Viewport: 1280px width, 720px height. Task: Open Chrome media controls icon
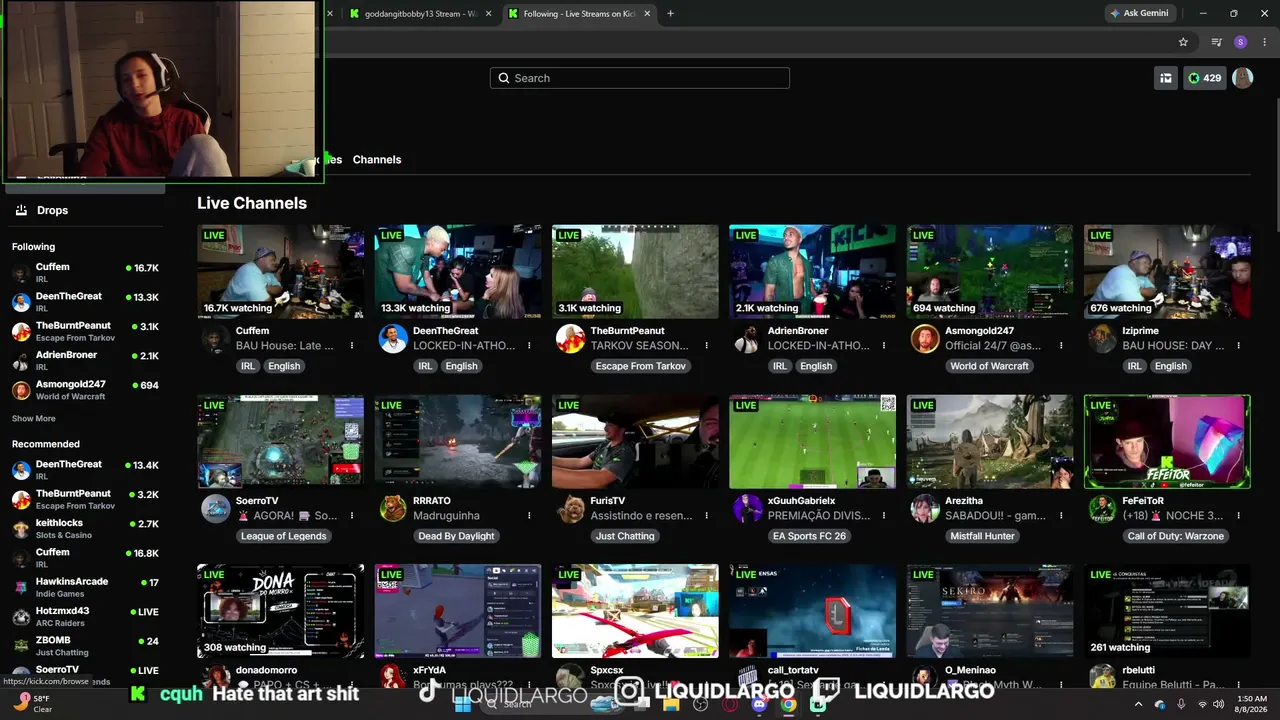coord(1216,42)
